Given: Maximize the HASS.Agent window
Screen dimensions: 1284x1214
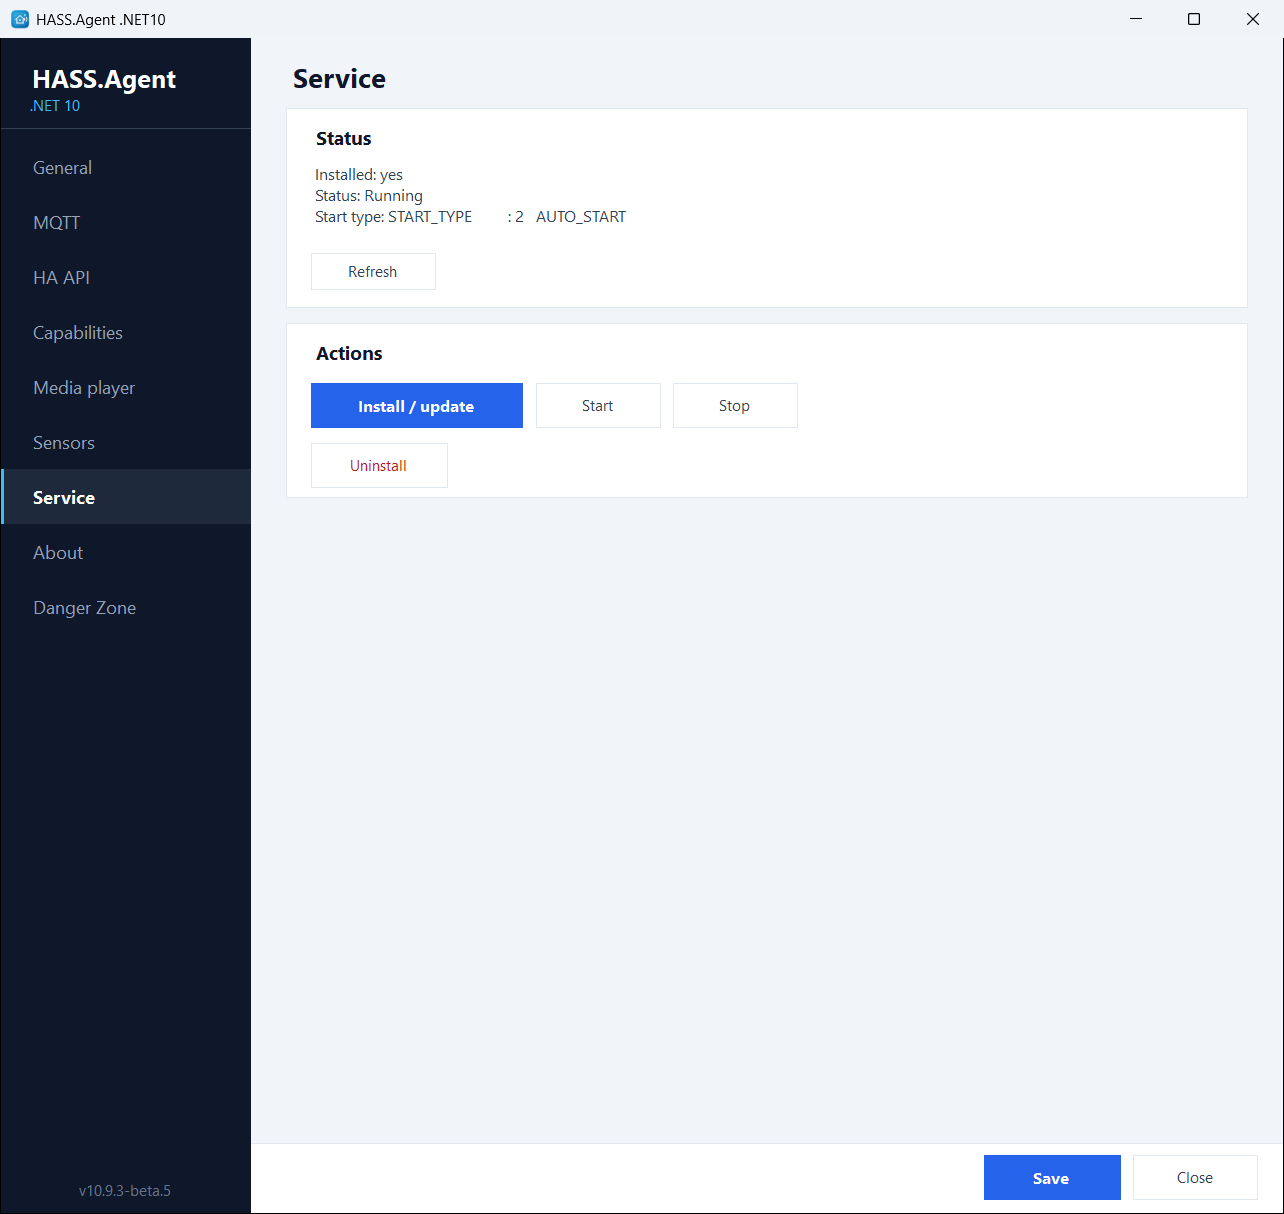Looking at the screenshot, I should [1194, 19].
